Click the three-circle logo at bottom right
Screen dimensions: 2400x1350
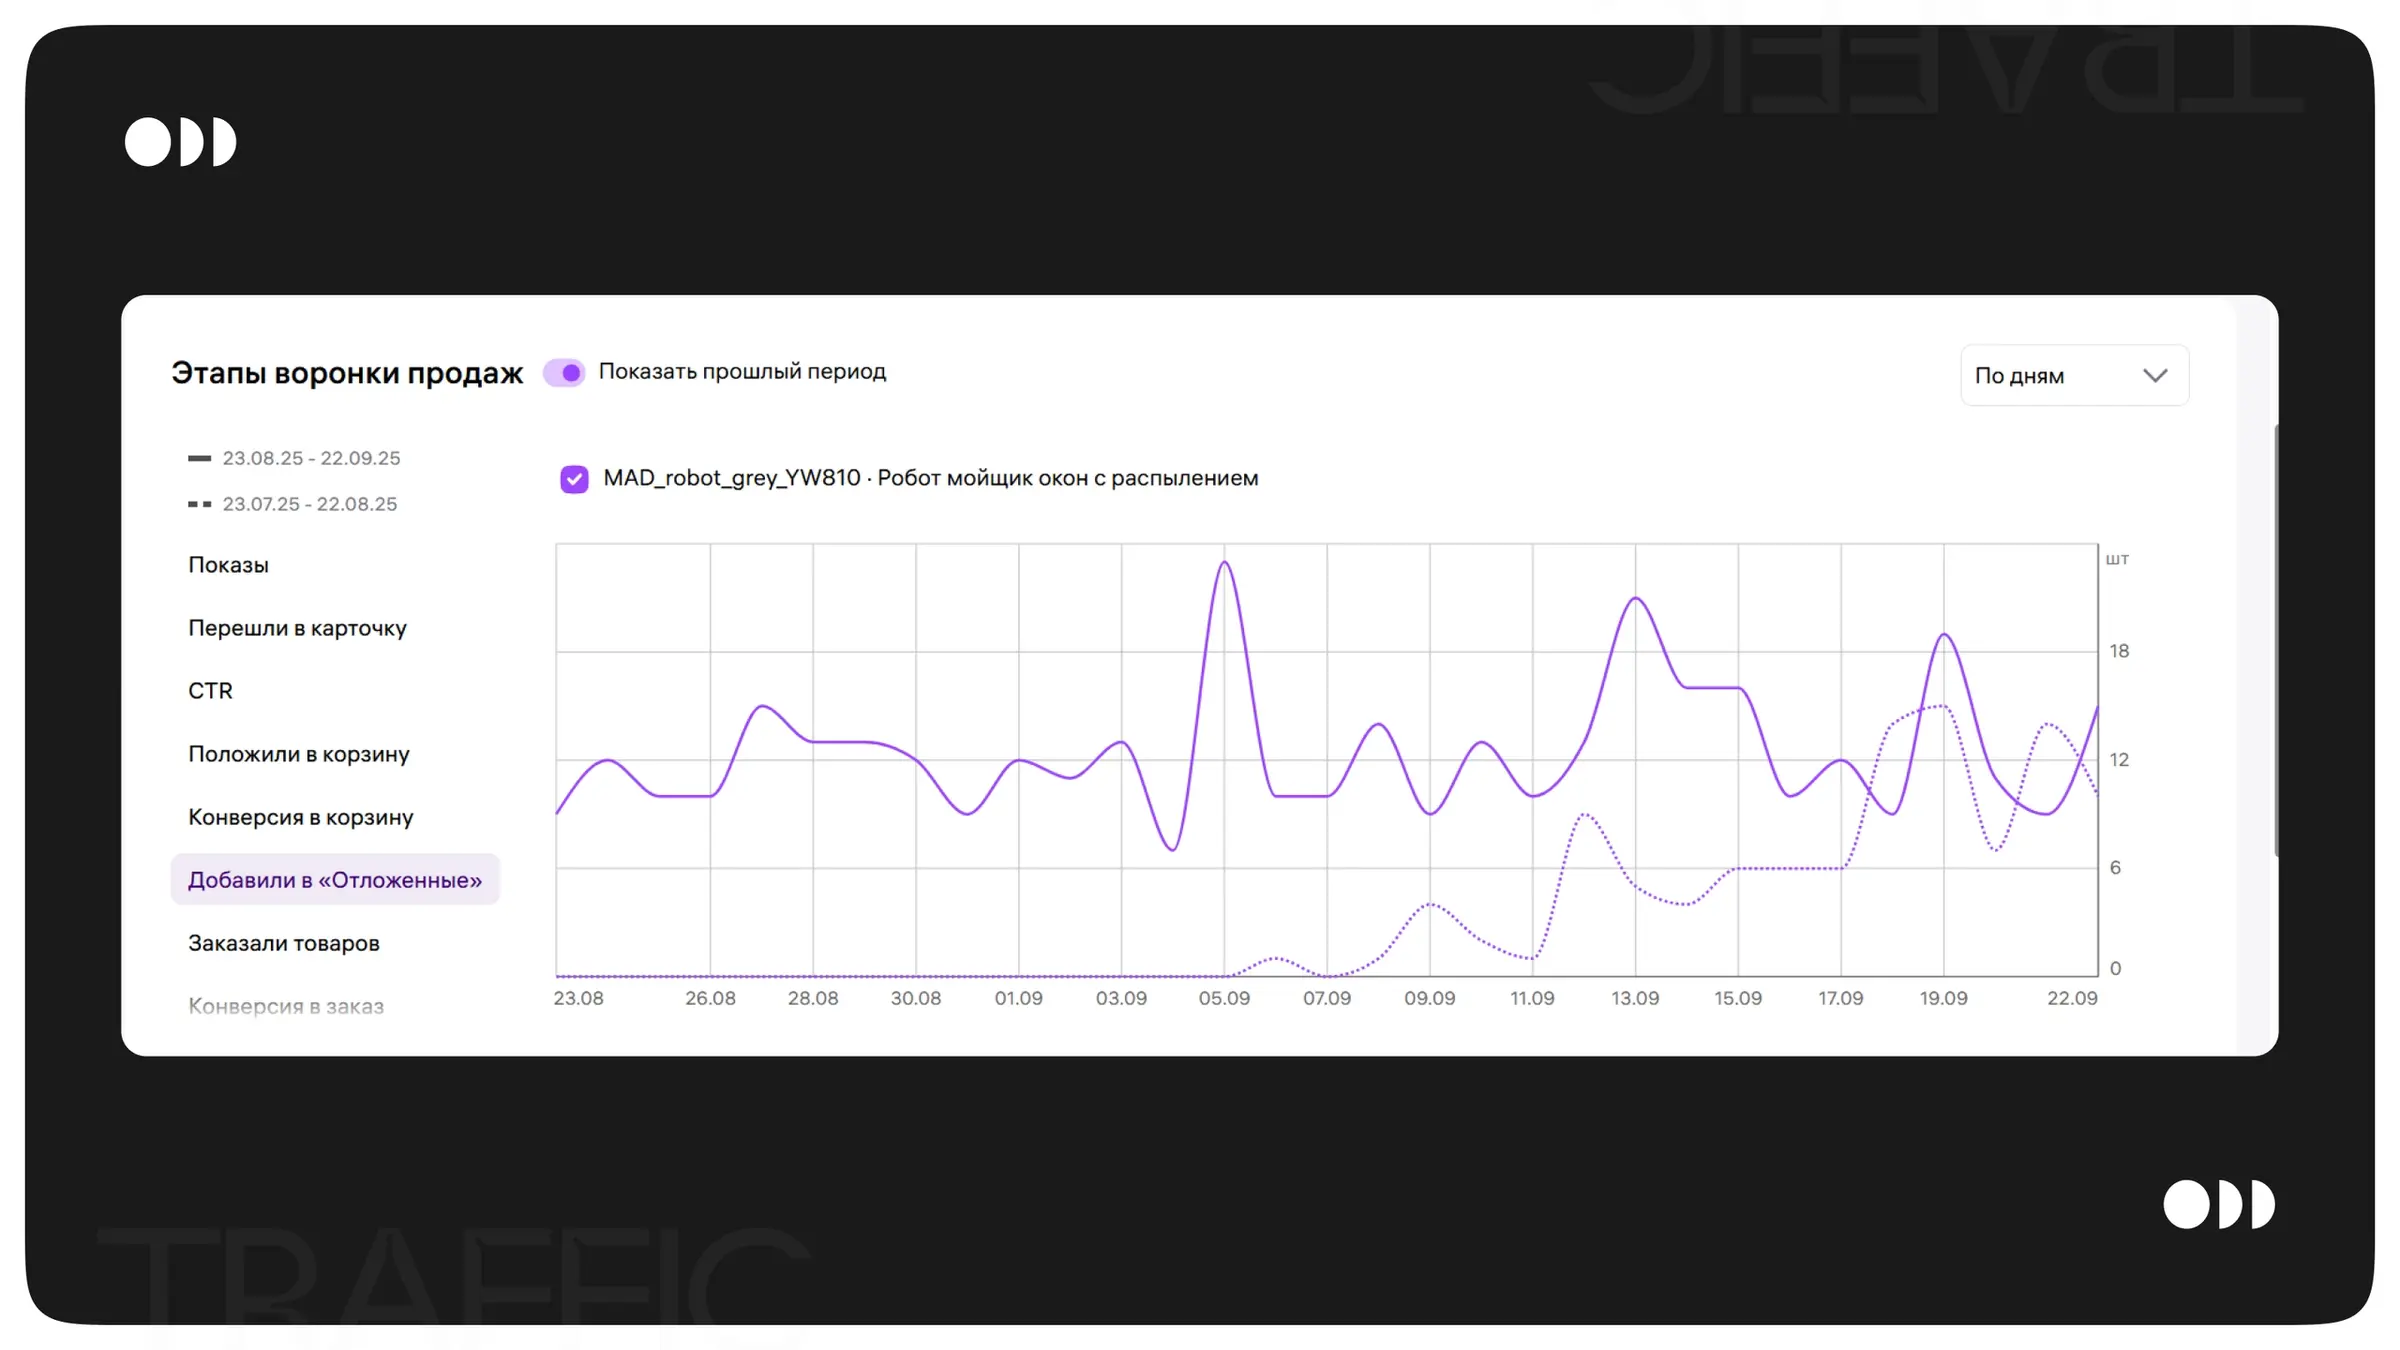click(2218, 1204)
